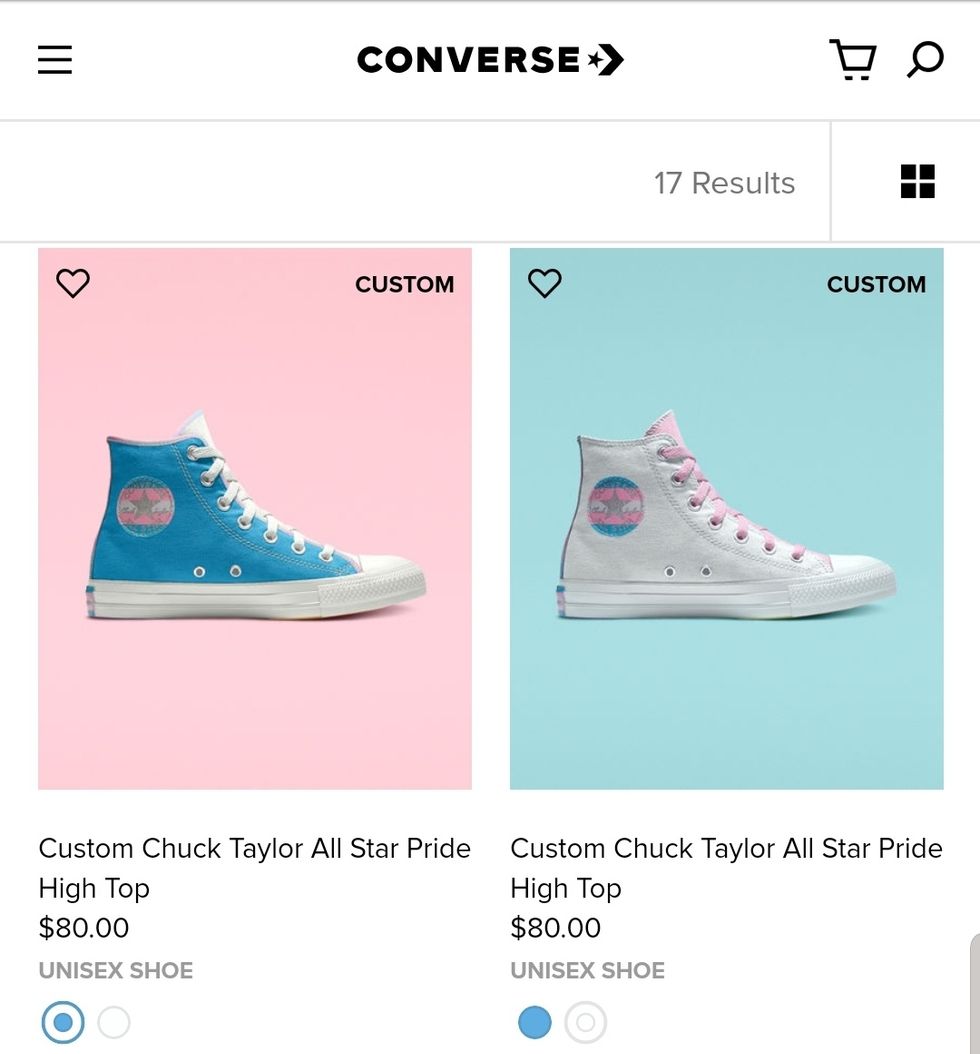This screenshot has width=980, height=1054.
Task: Click the 17 Results count text
Action: click(x=724, y=183)
